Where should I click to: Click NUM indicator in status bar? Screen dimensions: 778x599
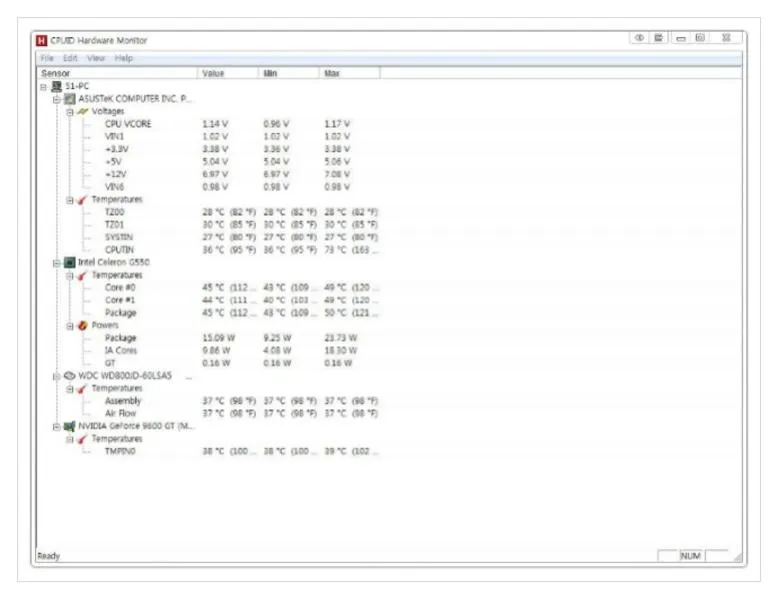(x=690, y=556)
